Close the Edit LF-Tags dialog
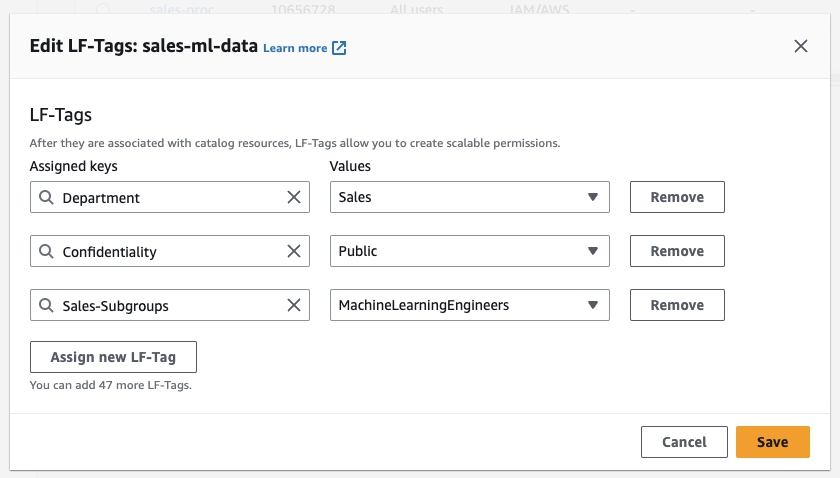Viewport: 840px width, 478px height. 800,46
